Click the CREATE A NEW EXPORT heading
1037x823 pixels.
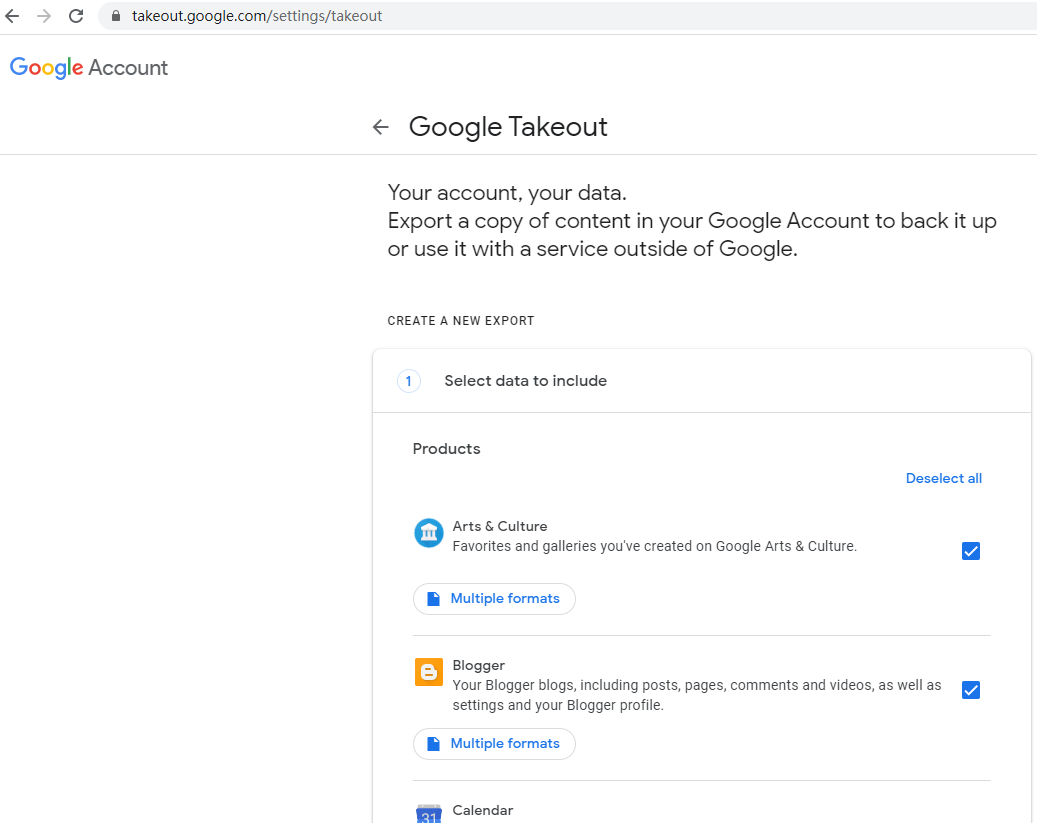point(460,321)
